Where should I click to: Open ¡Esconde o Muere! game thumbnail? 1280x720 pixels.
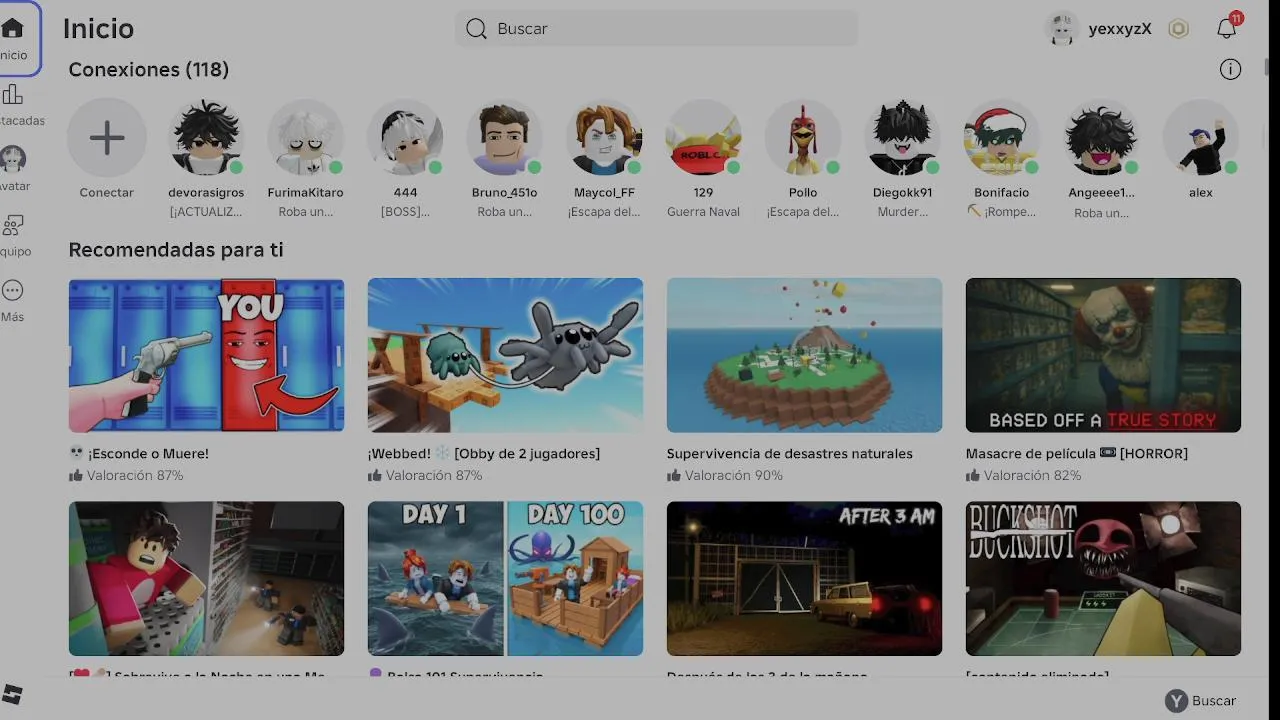[x=206, y=355]
